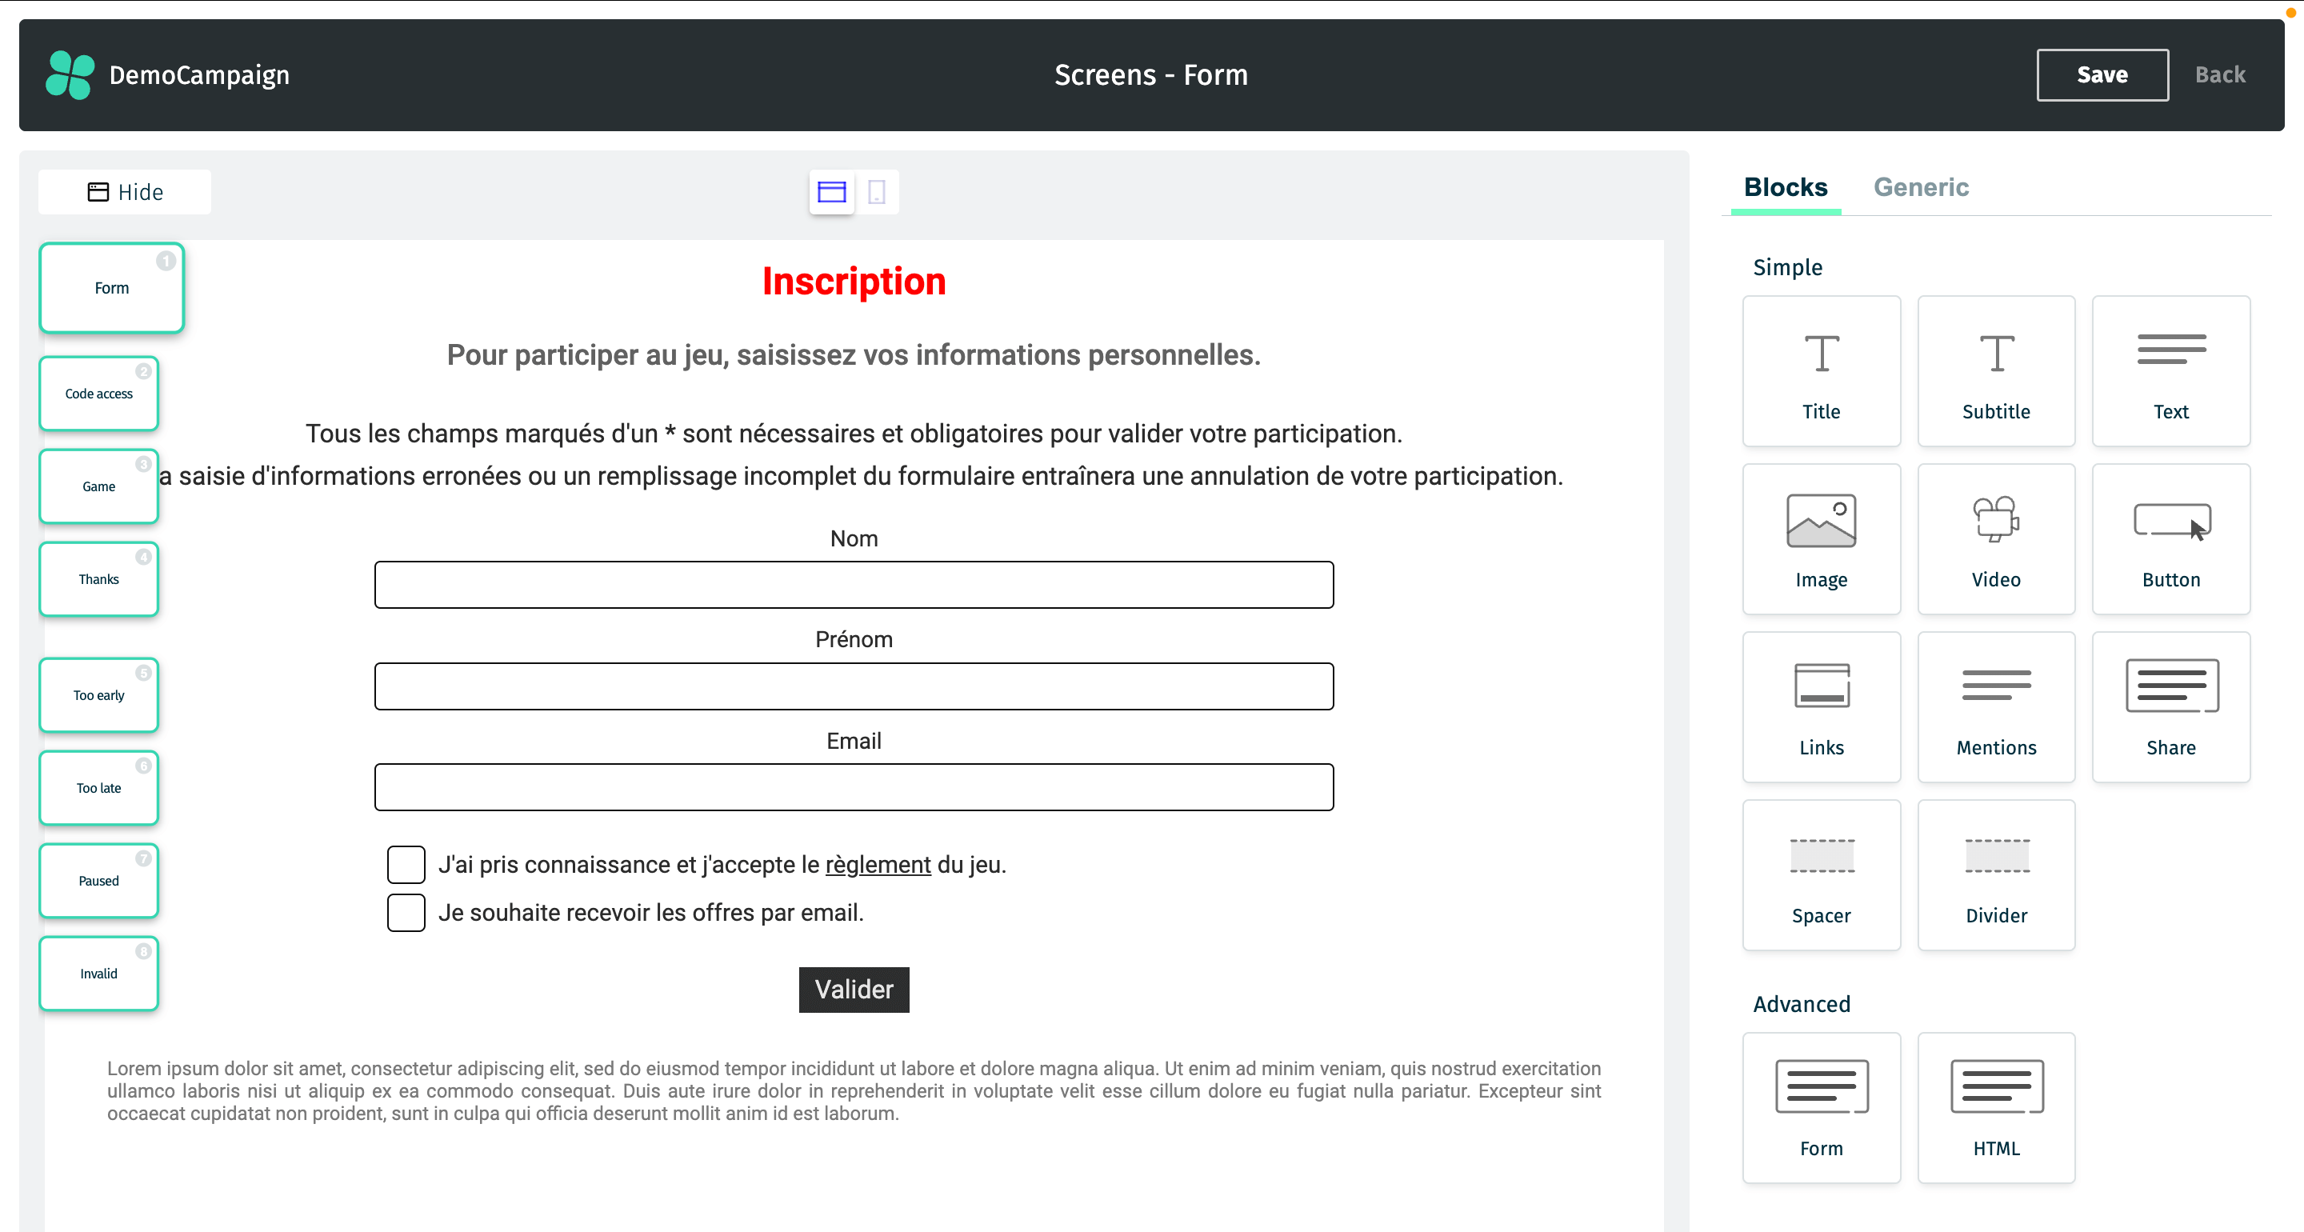
Task: Switch to desktop preview mode
Action: click(x=831, y=192)
